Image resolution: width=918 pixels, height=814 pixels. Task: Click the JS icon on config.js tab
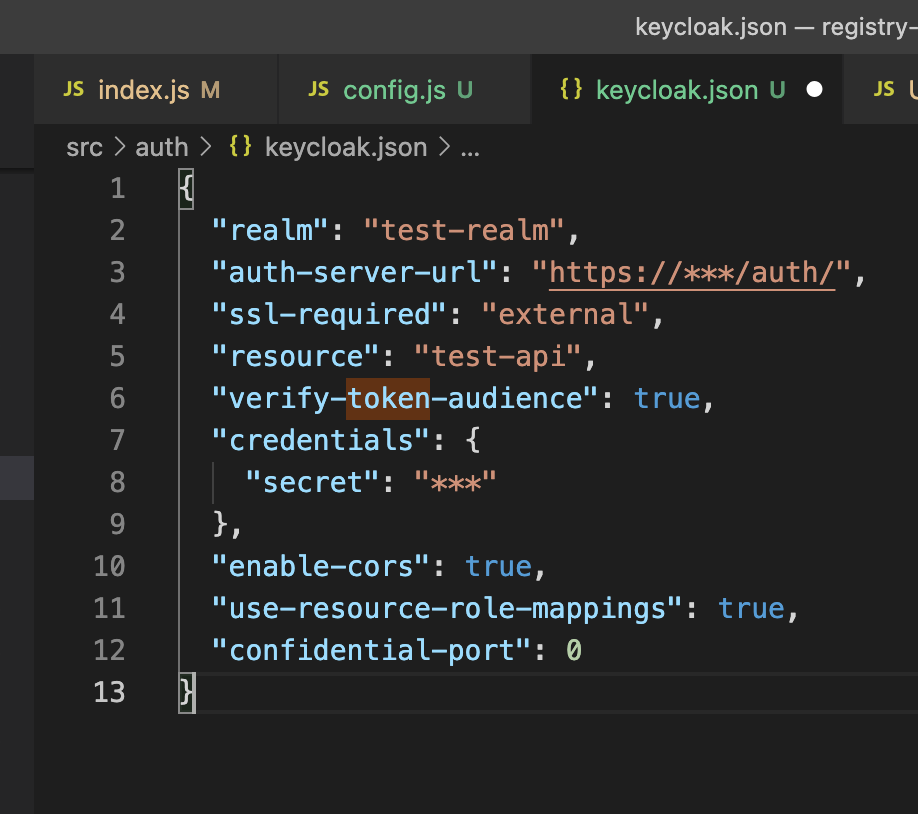pos(318,90)
